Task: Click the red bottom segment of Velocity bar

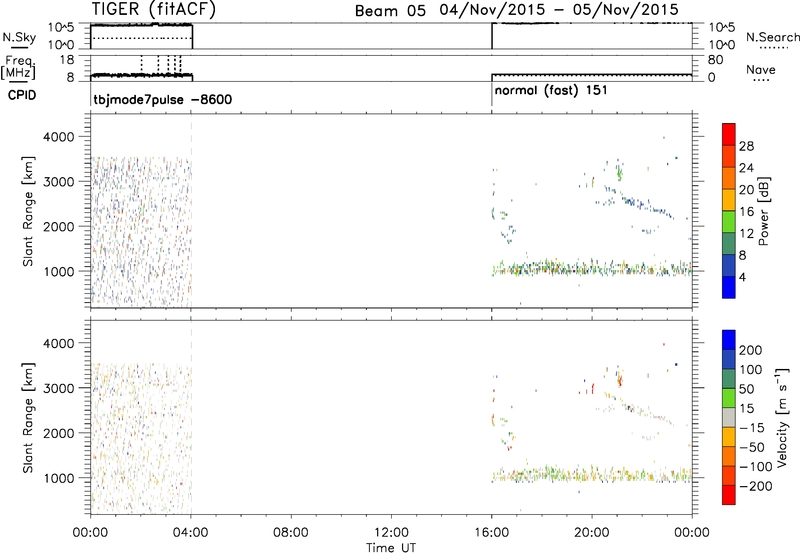Action: pos(729,495)
